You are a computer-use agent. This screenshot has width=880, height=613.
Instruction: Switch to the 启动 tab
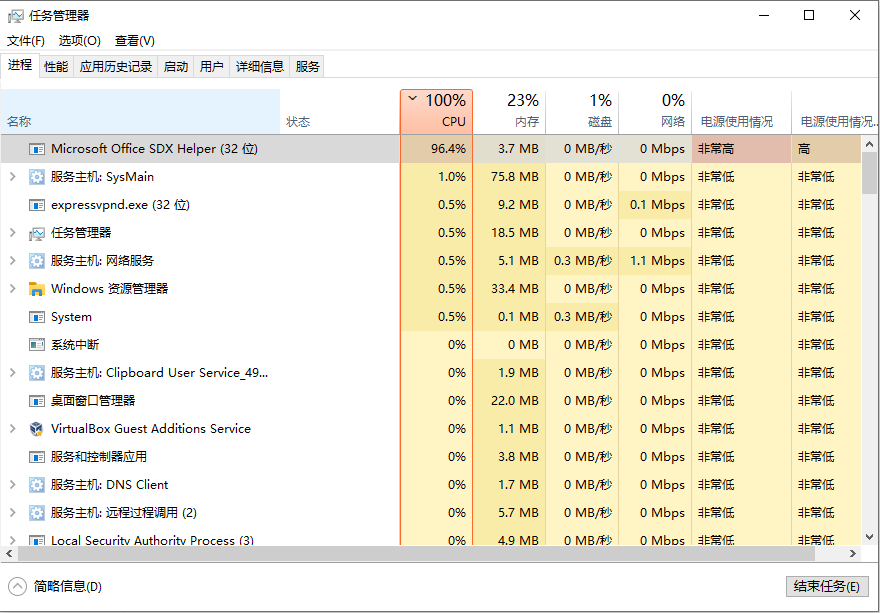pyautogui.click(x=176, y=67)
